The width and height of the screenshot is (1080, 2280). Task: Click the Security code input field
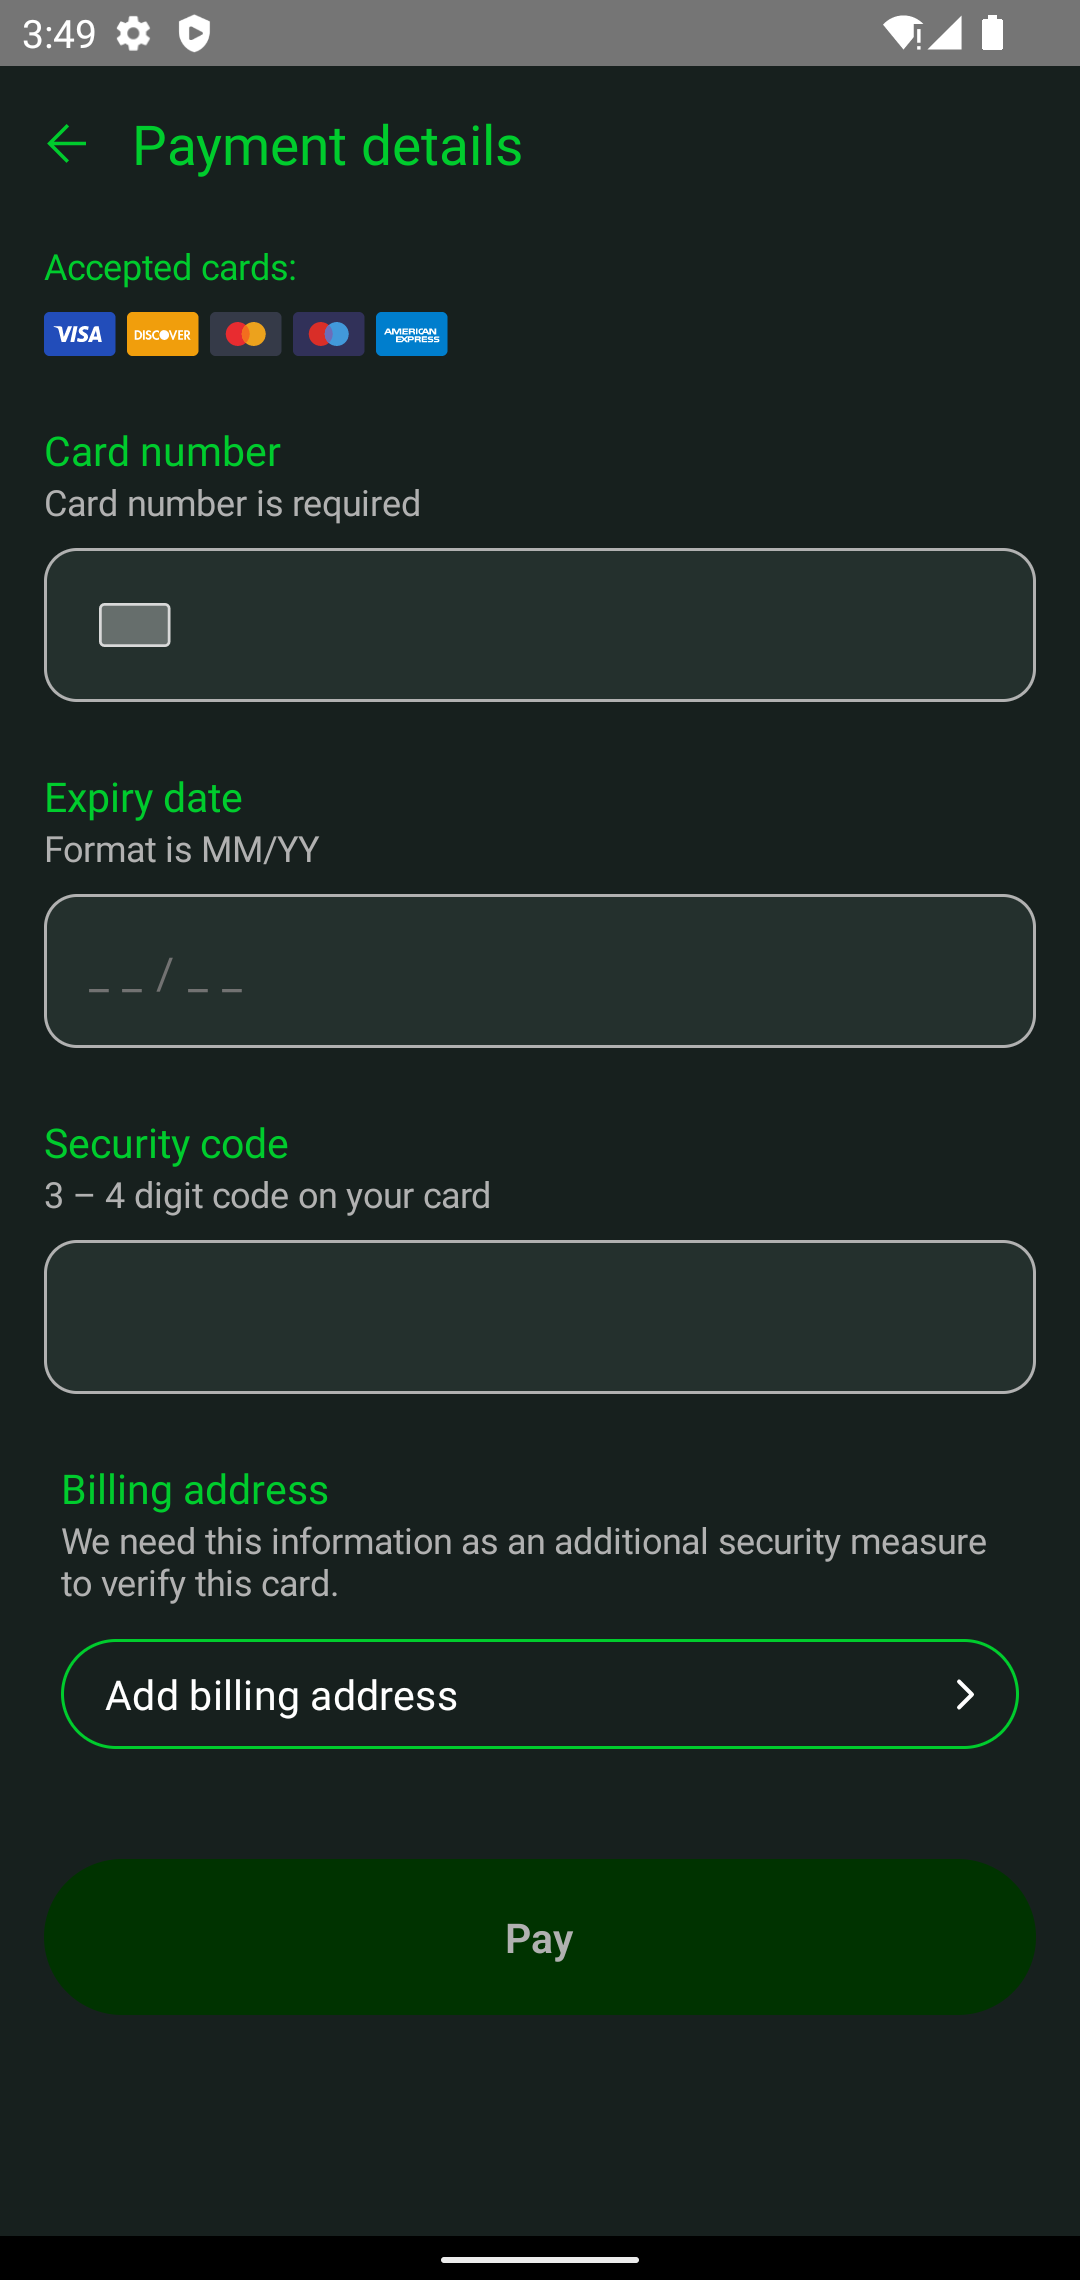pyautogui.click(x=540, y=1316)
